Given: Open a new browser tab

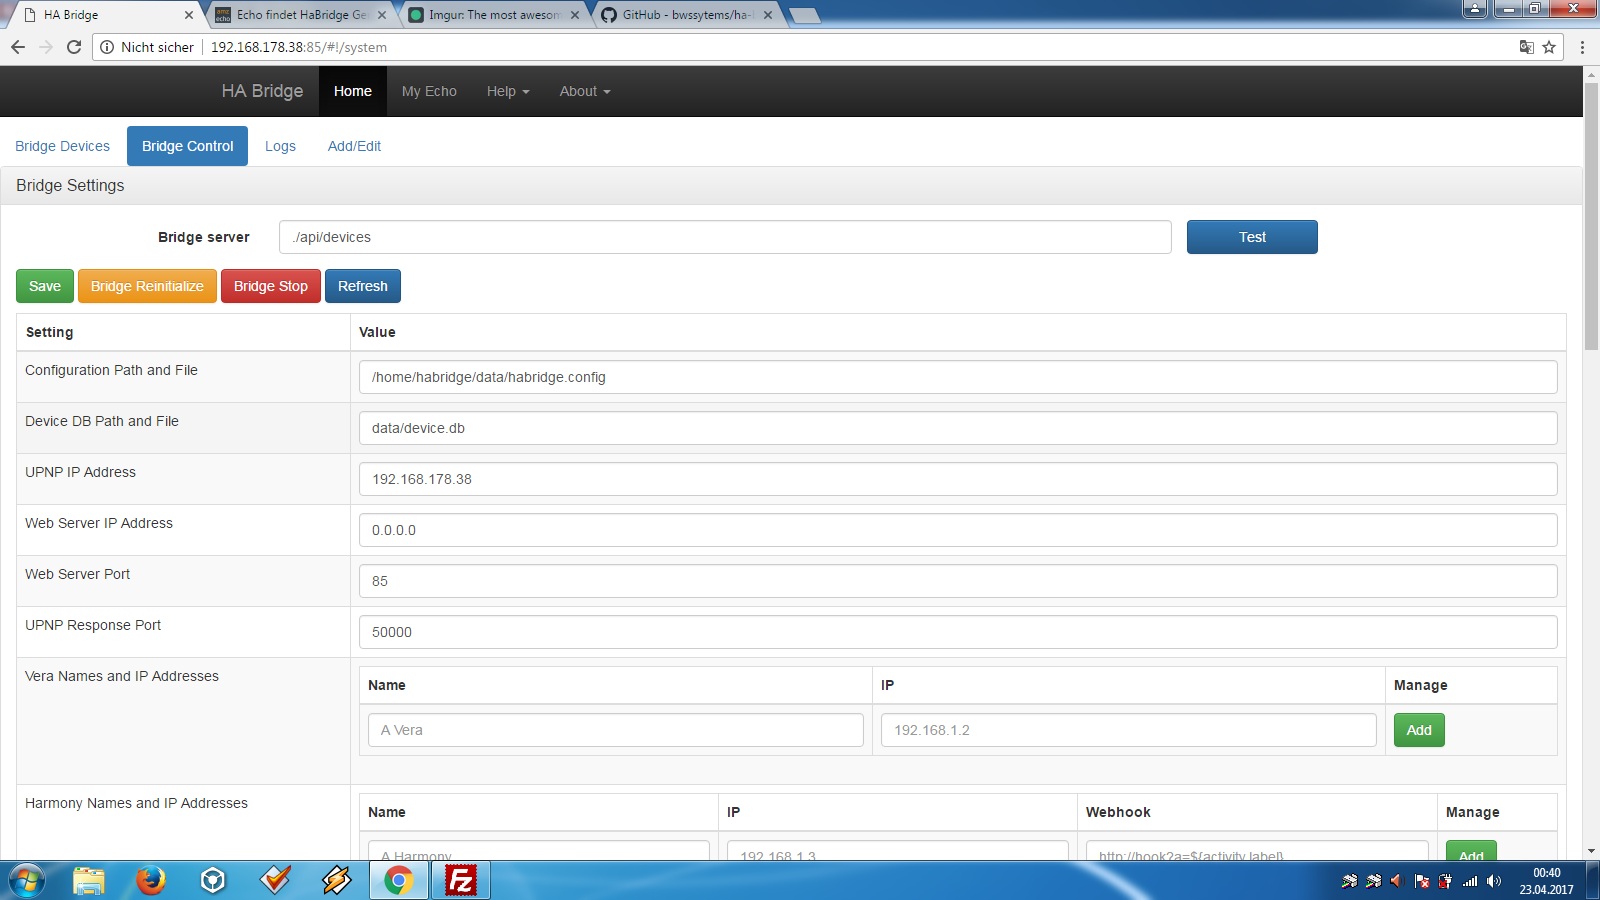Looking at the screenshot, I should pyautogui.click(x=804, y=15).
